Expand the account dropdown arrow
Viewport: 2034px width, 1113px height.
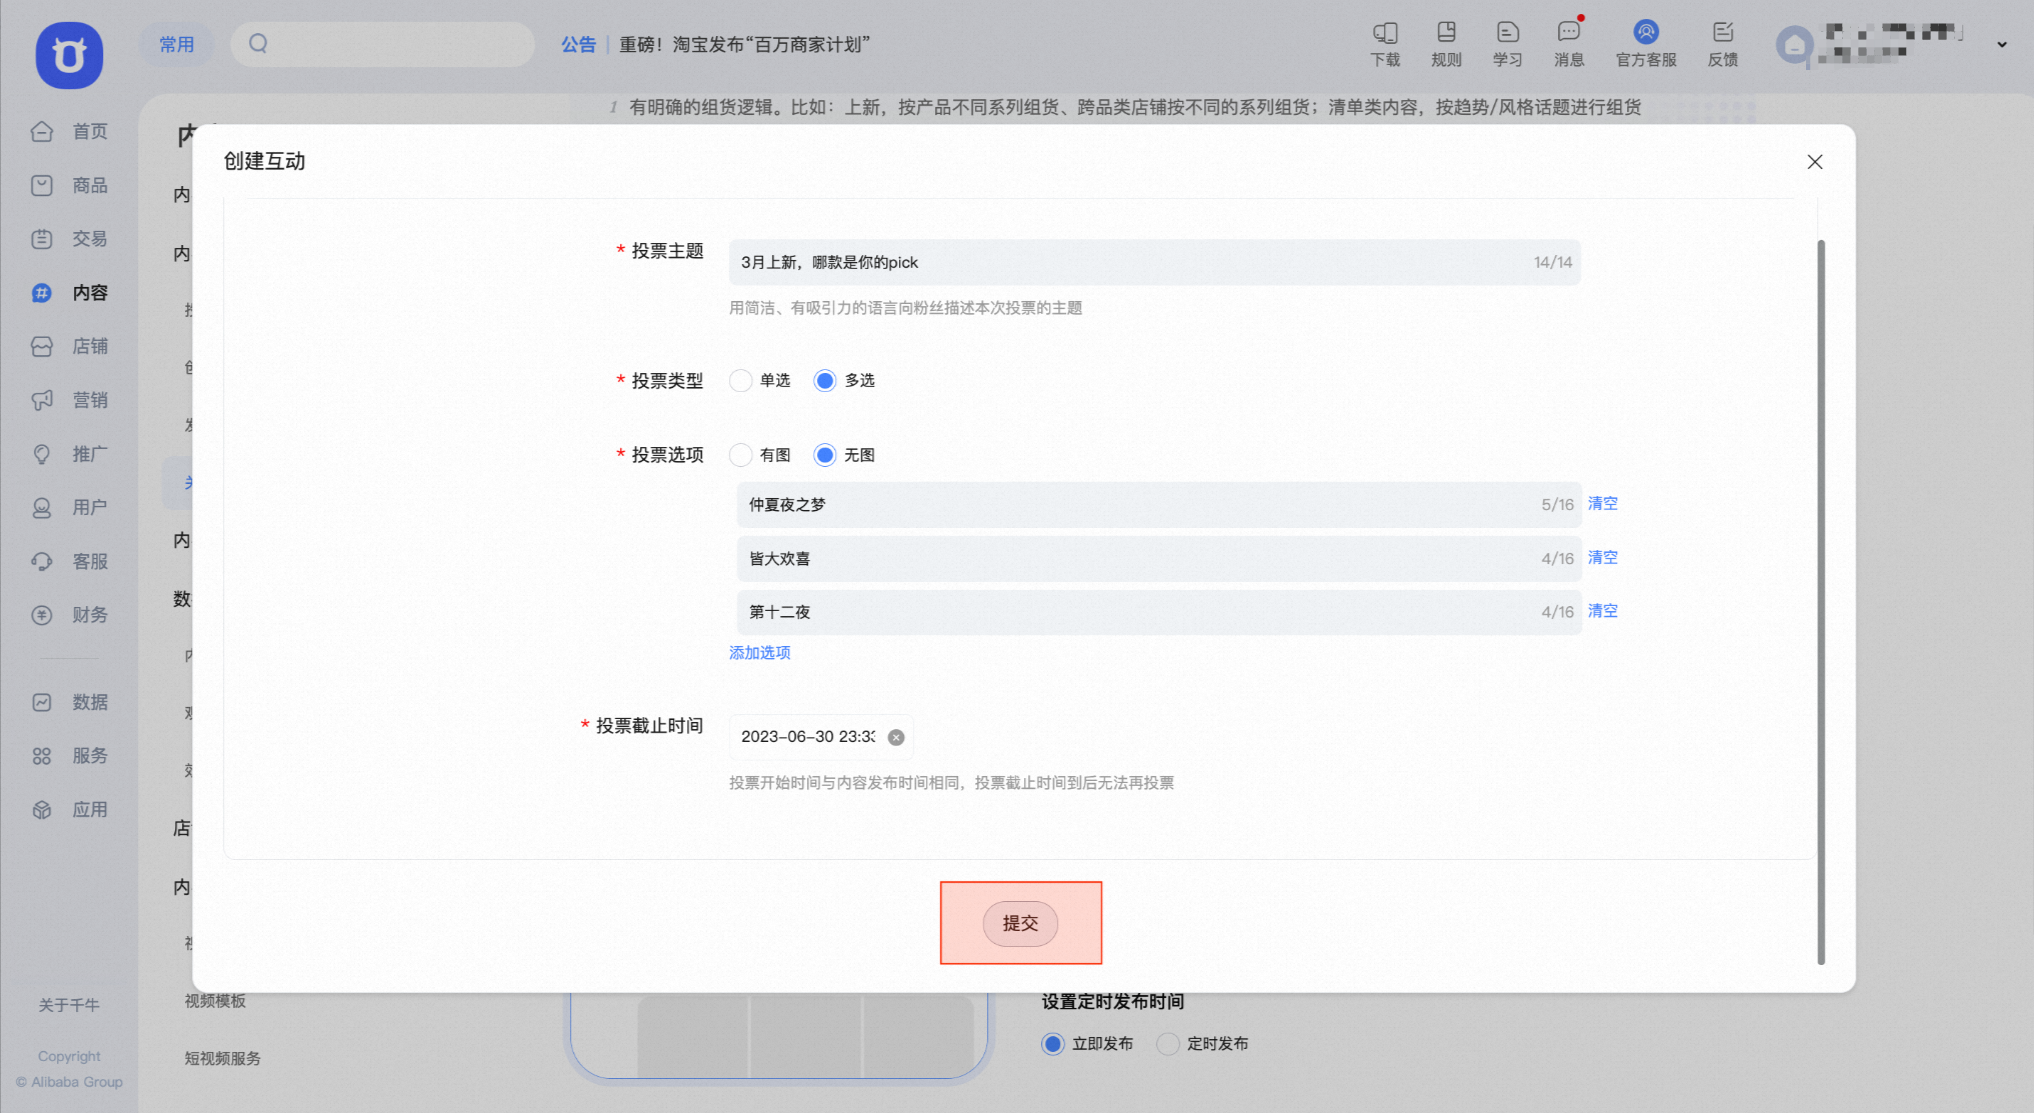coord(2002,44)
